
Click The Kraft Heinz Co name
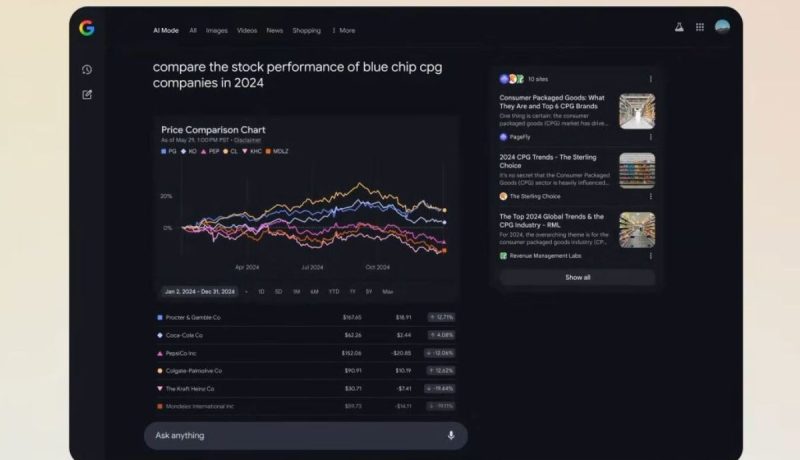pyautogui.click(x=190, y=389)
